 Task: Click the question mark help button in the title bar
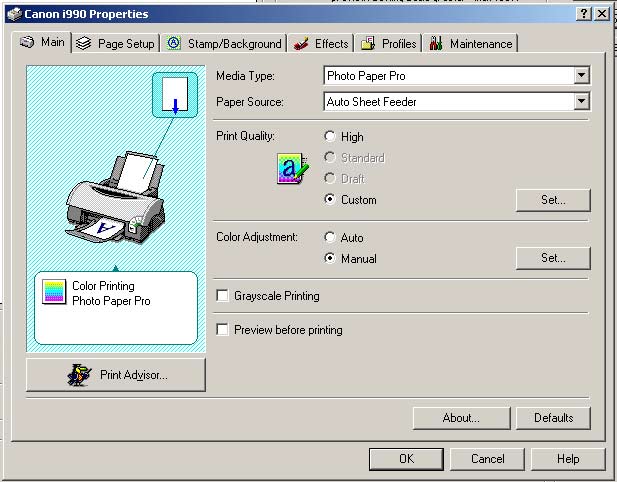pos(584,14)
